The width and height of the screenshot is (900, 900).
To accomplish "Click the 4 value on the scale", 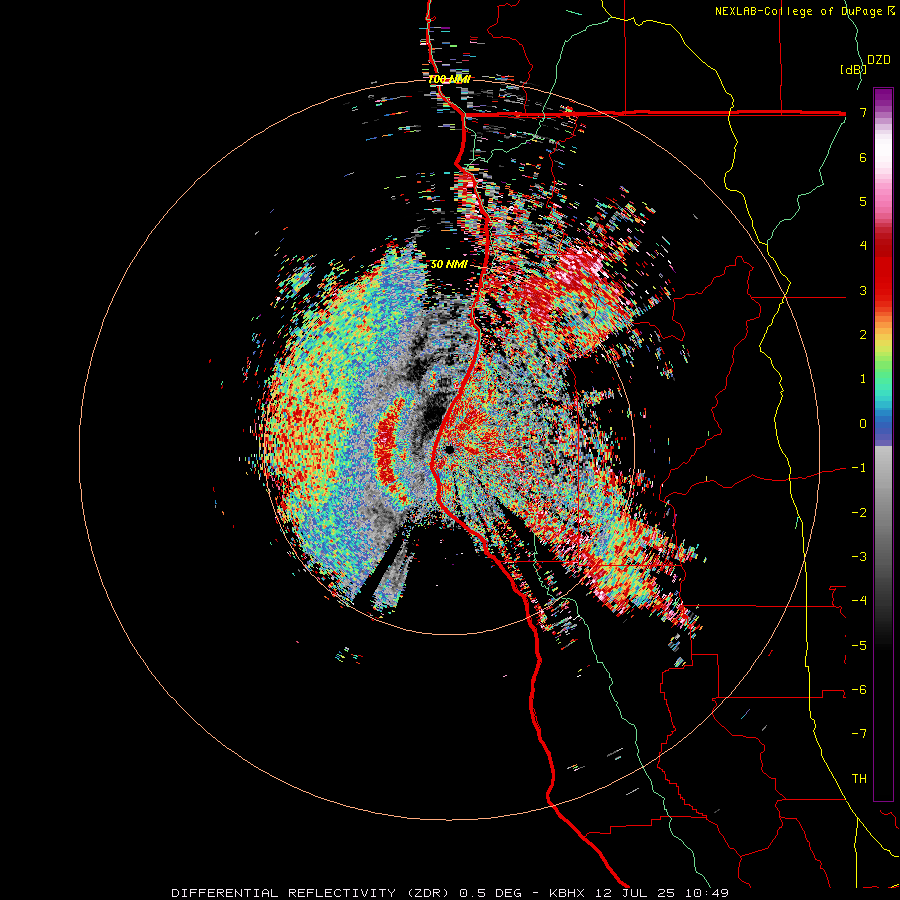I will click(x=863, y=246).
